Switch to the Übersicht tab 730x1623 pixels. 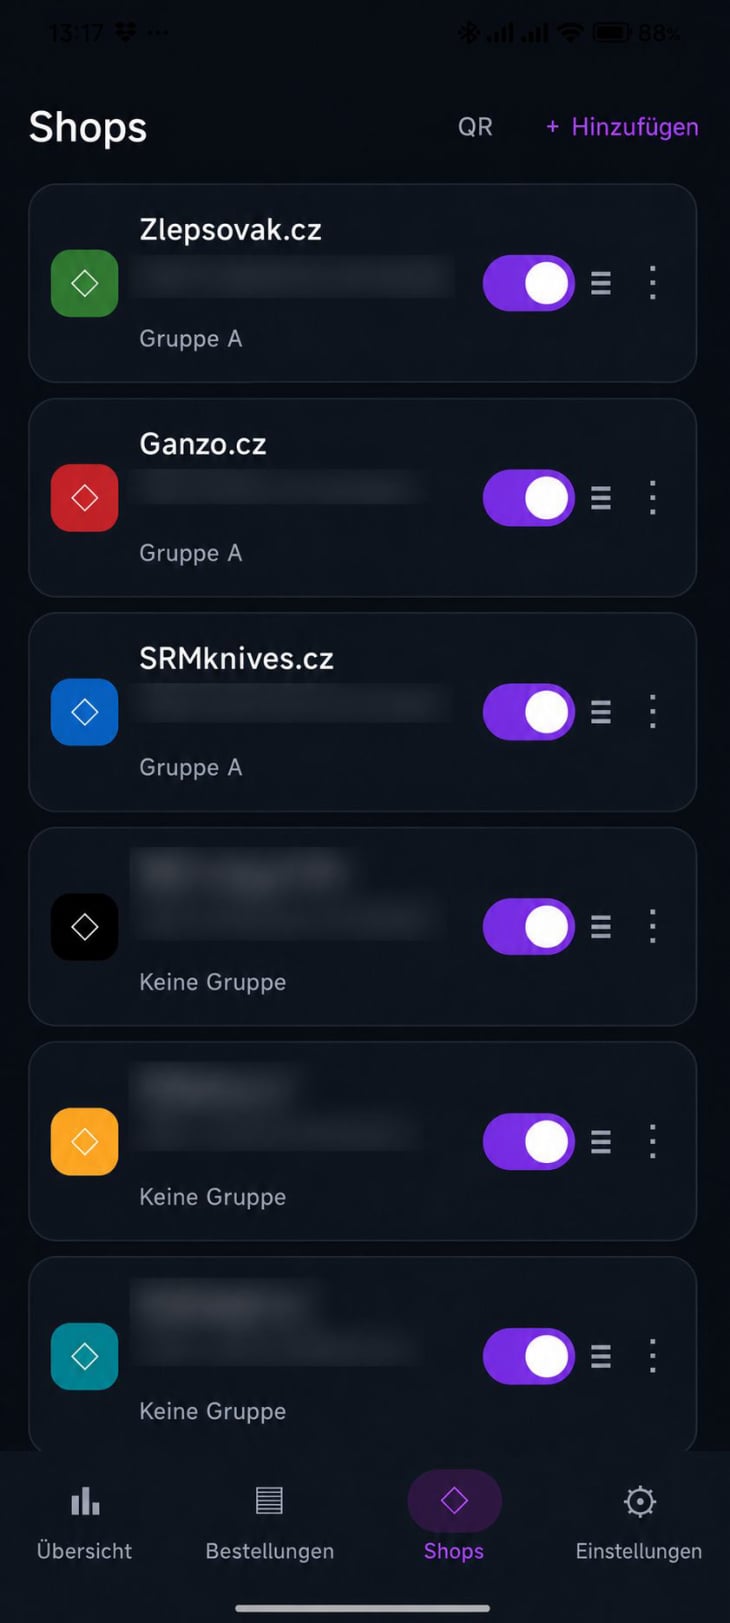85,1520
